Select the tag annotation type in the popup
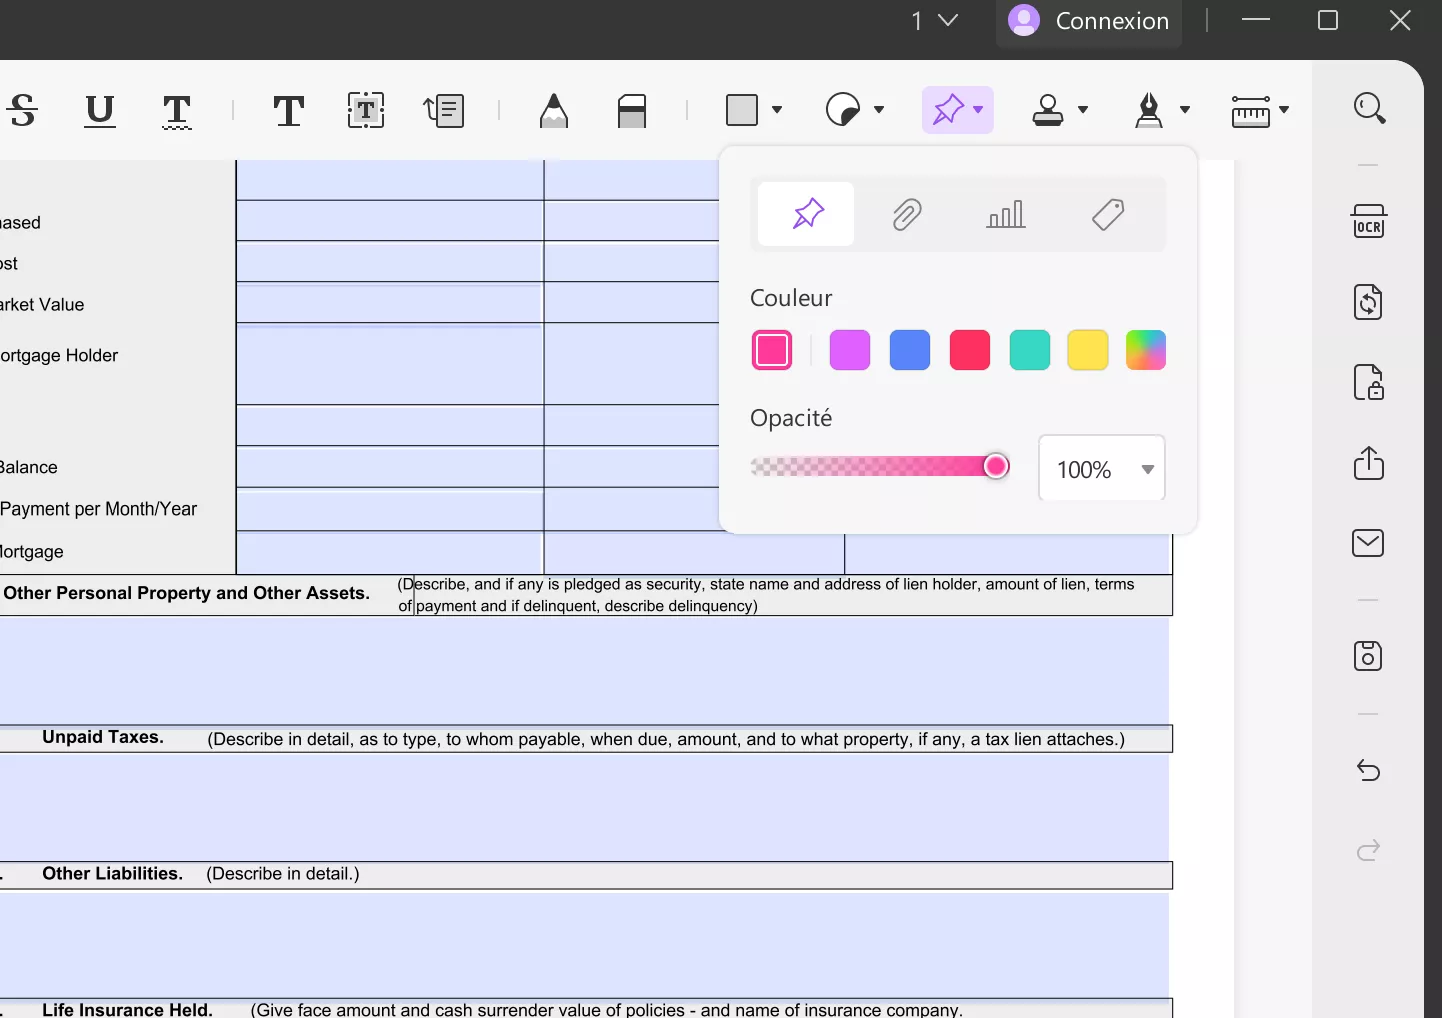This screenshot has width=1442, height=1018. pos(1109,214)
